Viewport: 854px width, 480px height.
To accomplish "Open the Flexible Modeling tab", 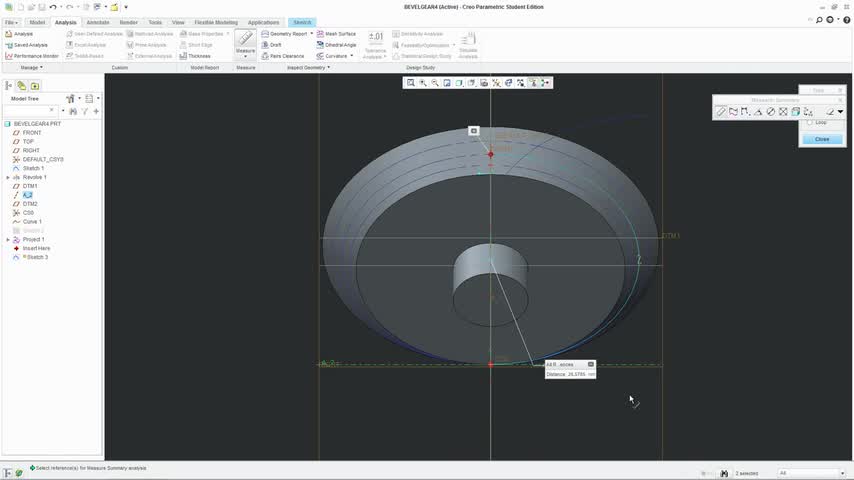I will 216,22.
